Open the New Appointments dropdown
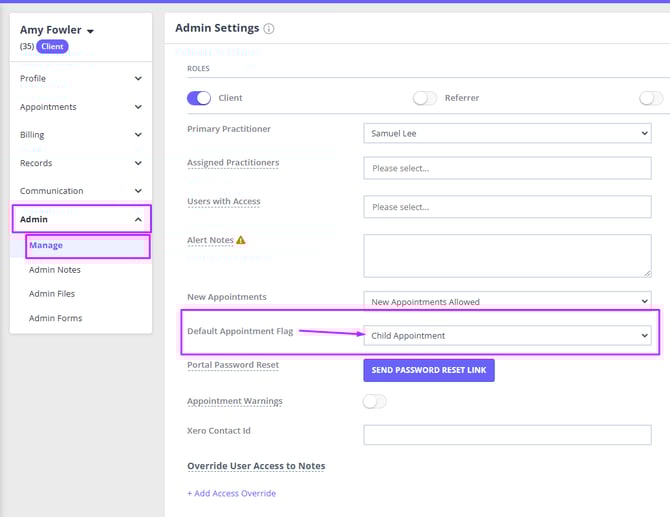 coord(507,301)
